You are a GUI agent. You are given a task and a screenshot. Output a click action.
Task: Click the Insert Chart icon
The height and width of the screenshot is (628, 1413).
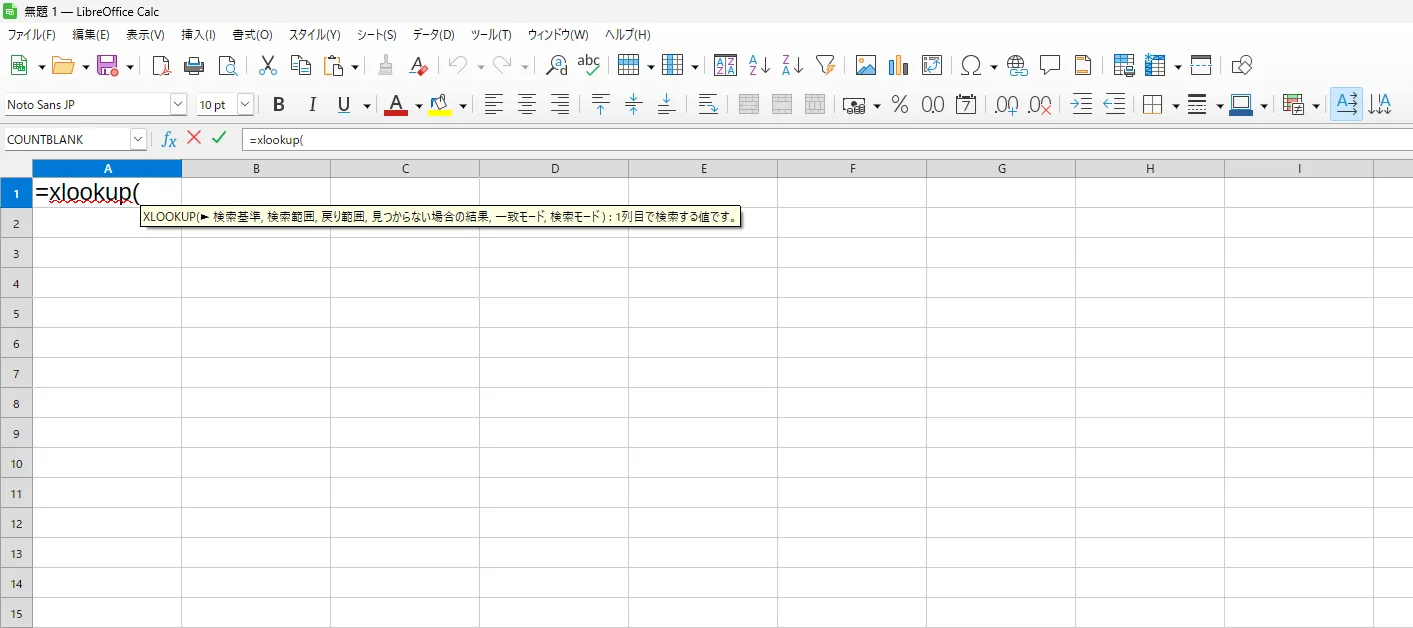tap(898, 66)
